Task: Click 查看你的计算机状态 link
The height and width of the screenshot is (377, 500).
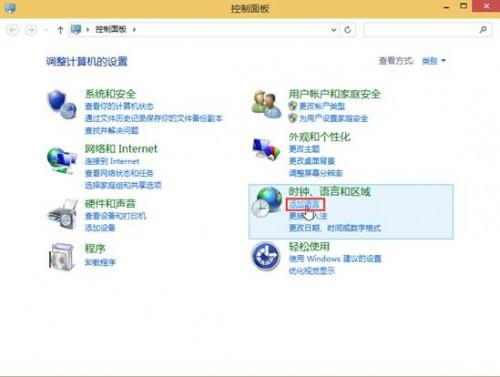Action: tap(119, 106)
